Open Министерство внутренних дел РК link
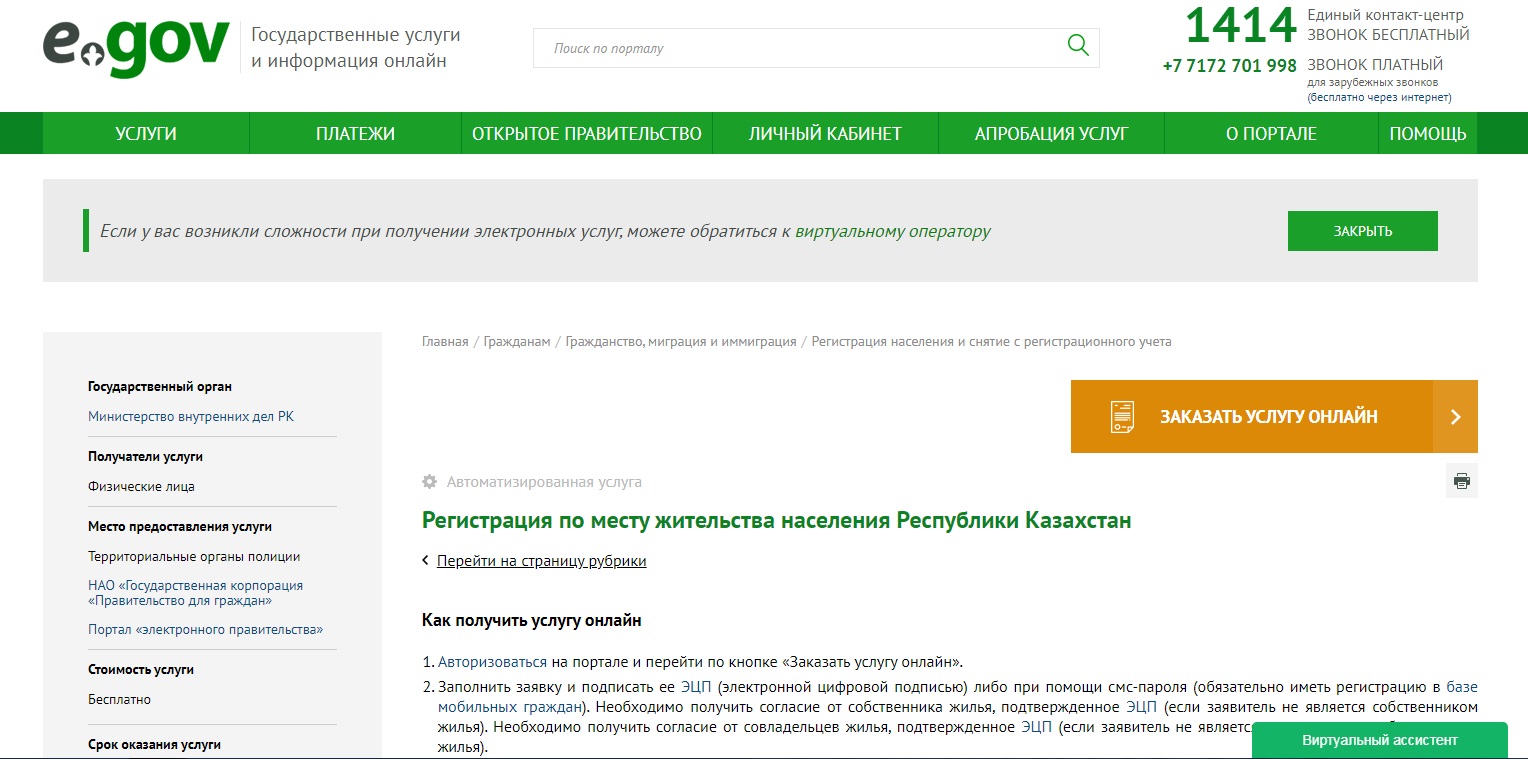Viewport: 1528px width, 759px height. click(x=191, y=416)
